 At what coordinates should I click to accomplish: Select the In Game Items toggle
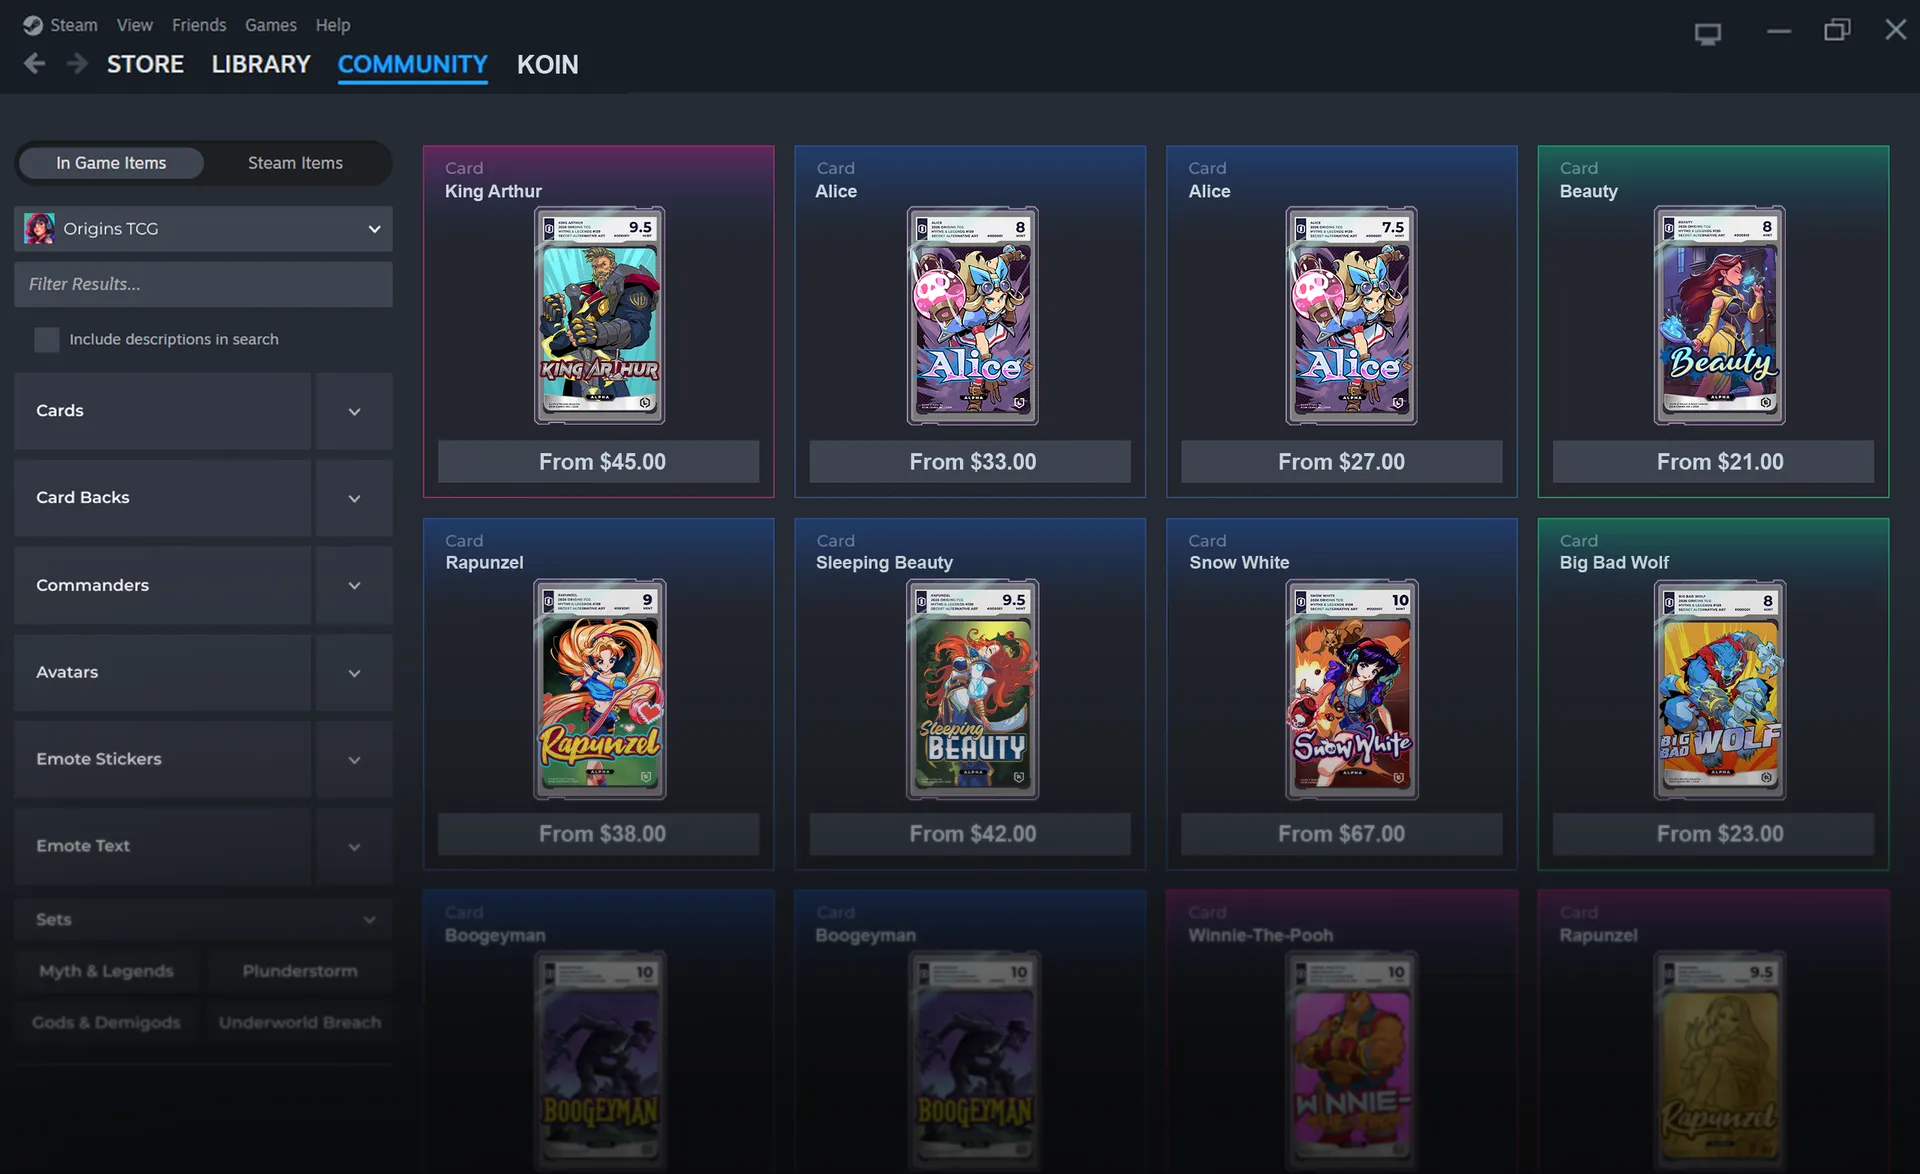[x=111, y=163]
